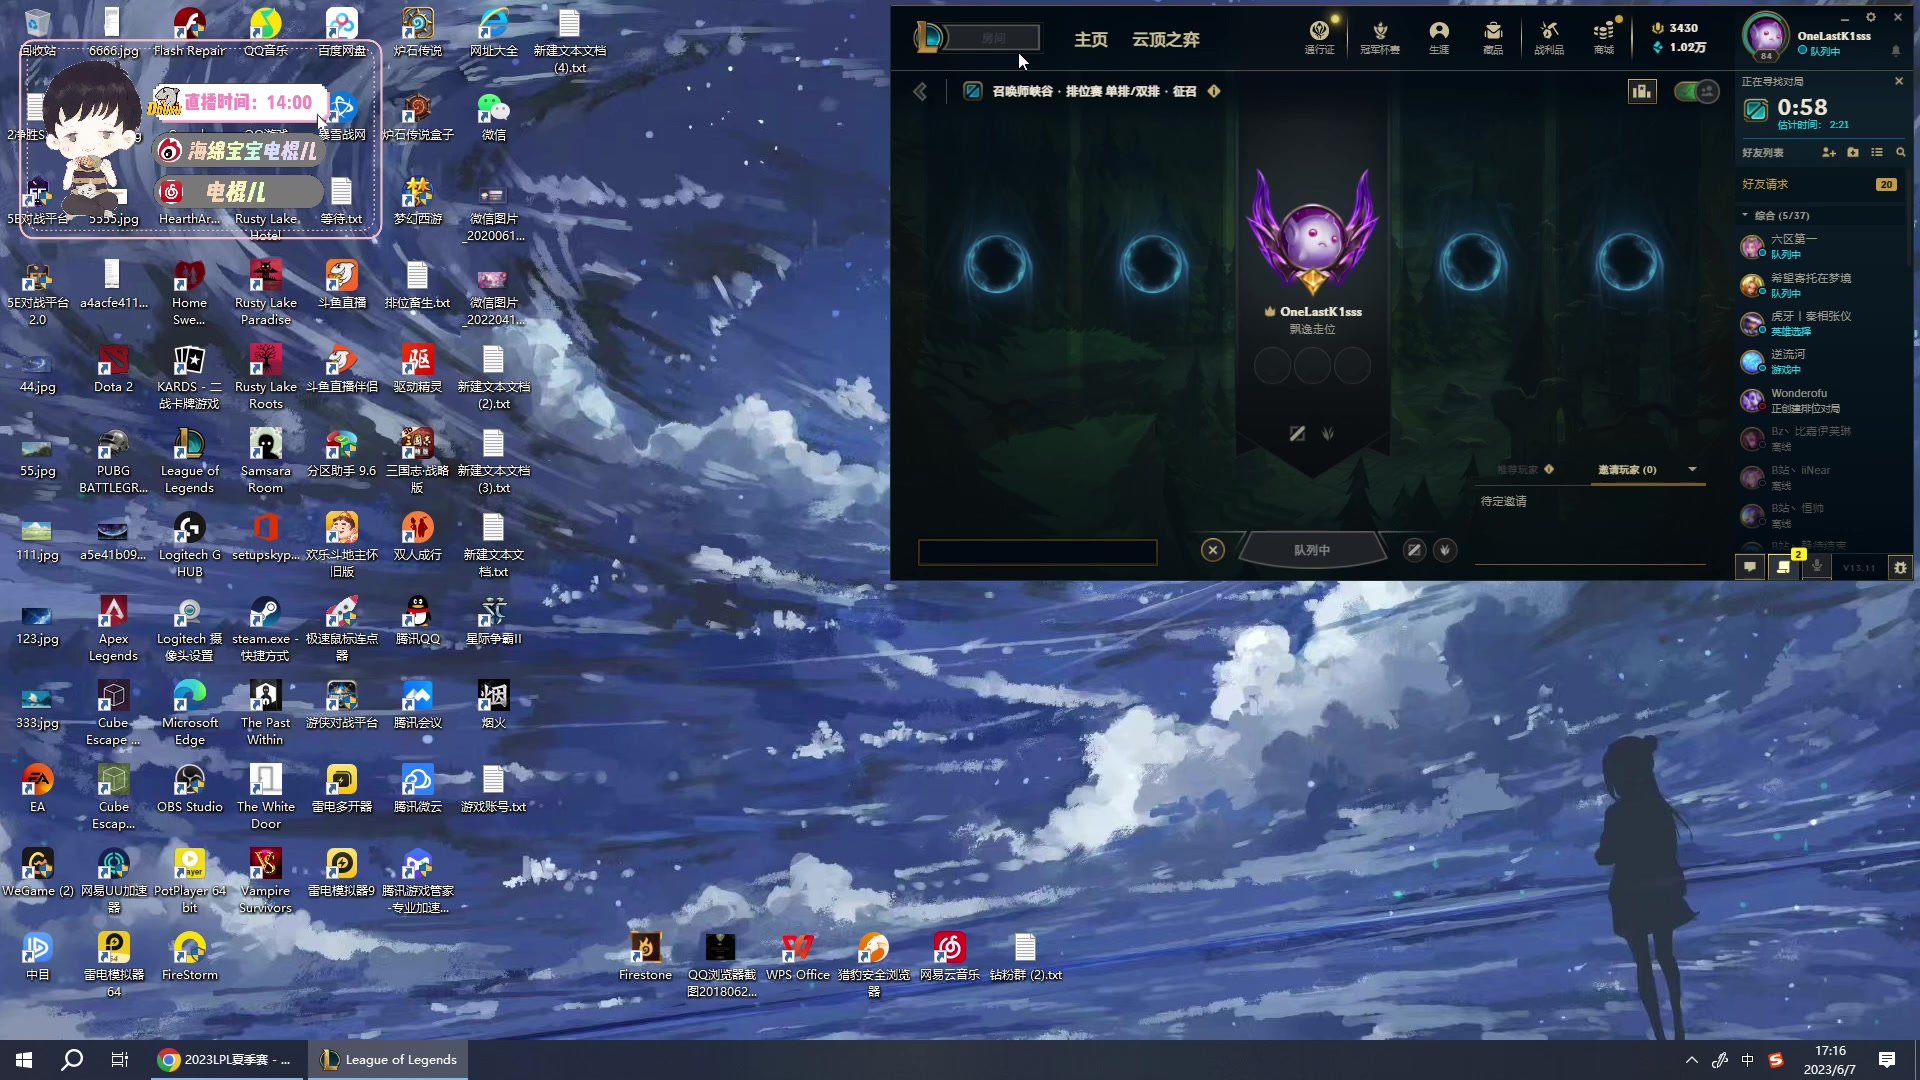Show queue info next to 征召

(1214, 91)
